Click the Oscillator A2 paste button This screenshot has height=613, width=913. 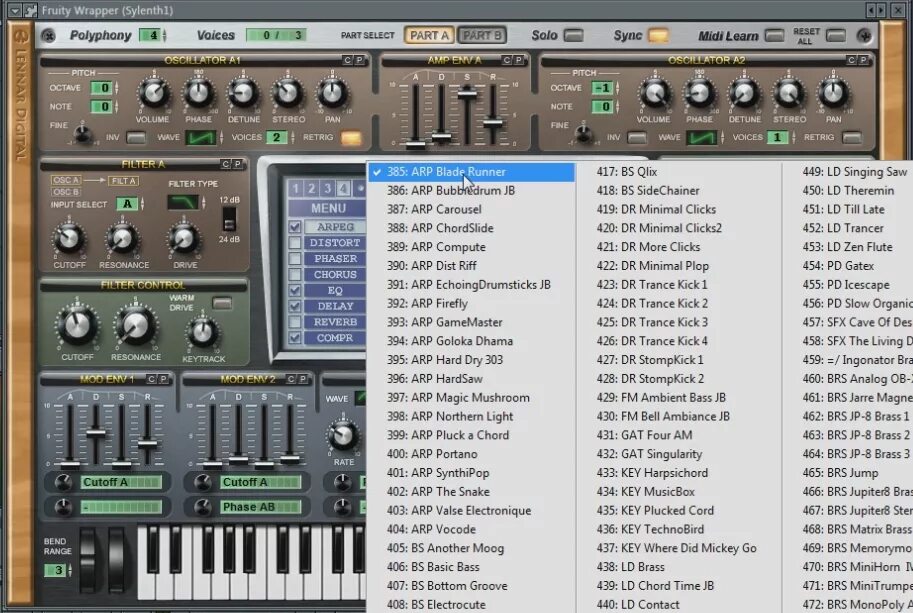[863, 60]
